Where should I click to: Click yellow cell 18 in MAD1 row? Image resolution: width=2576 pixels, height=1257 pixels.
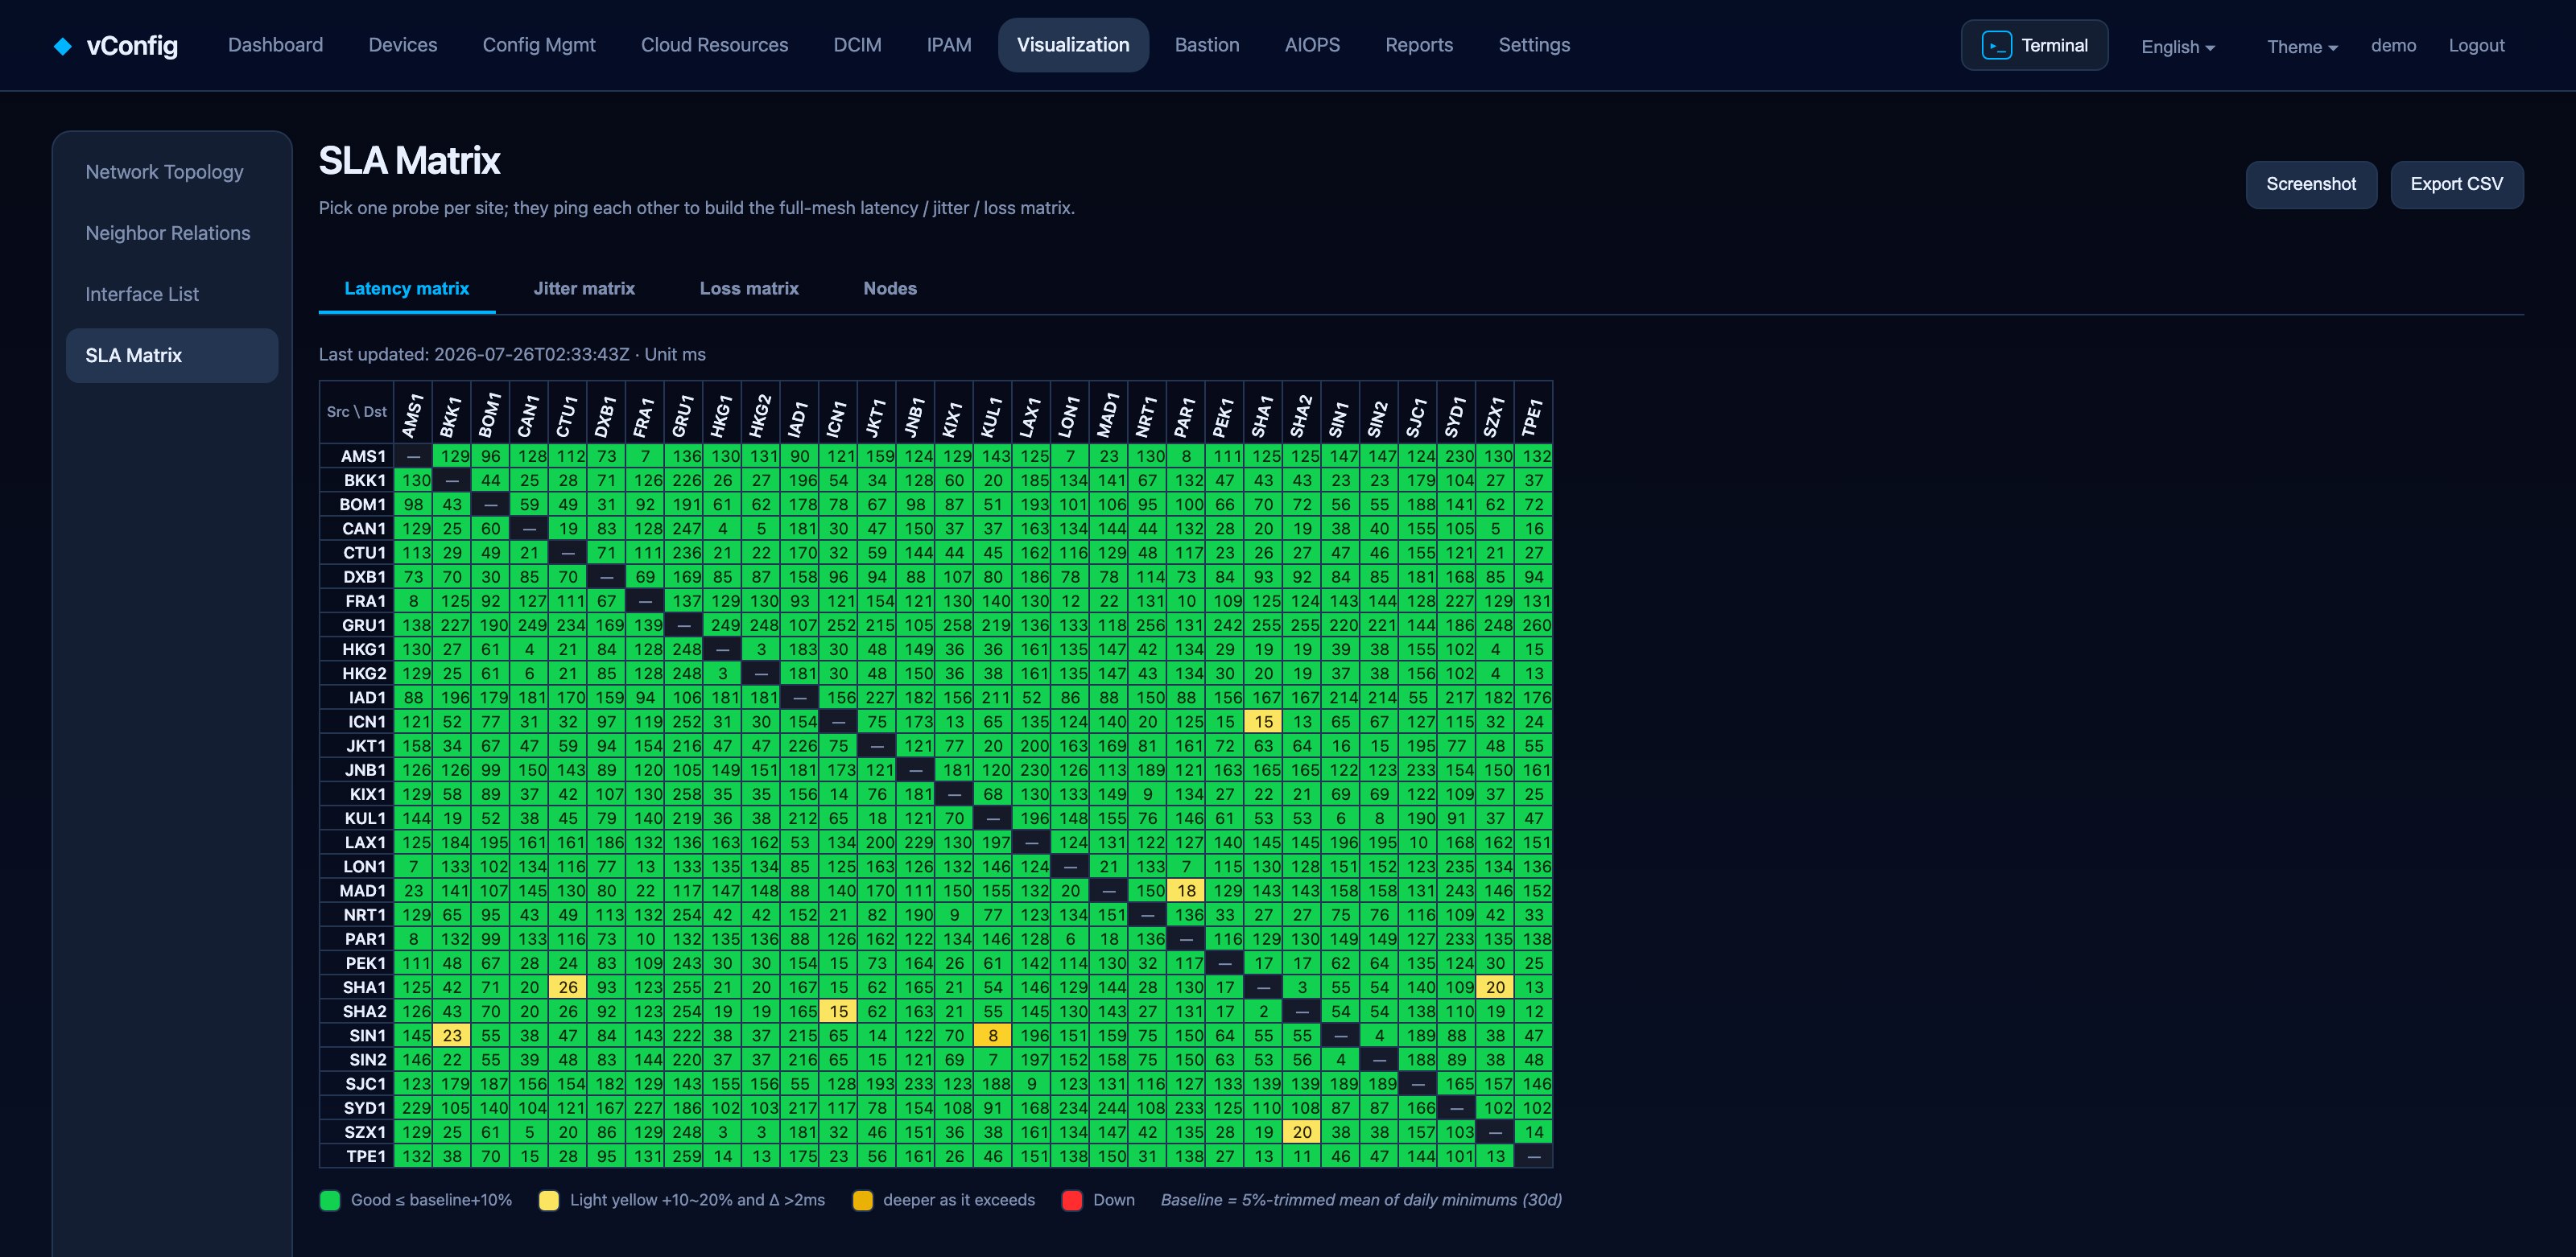click(x=1186, y=891)
